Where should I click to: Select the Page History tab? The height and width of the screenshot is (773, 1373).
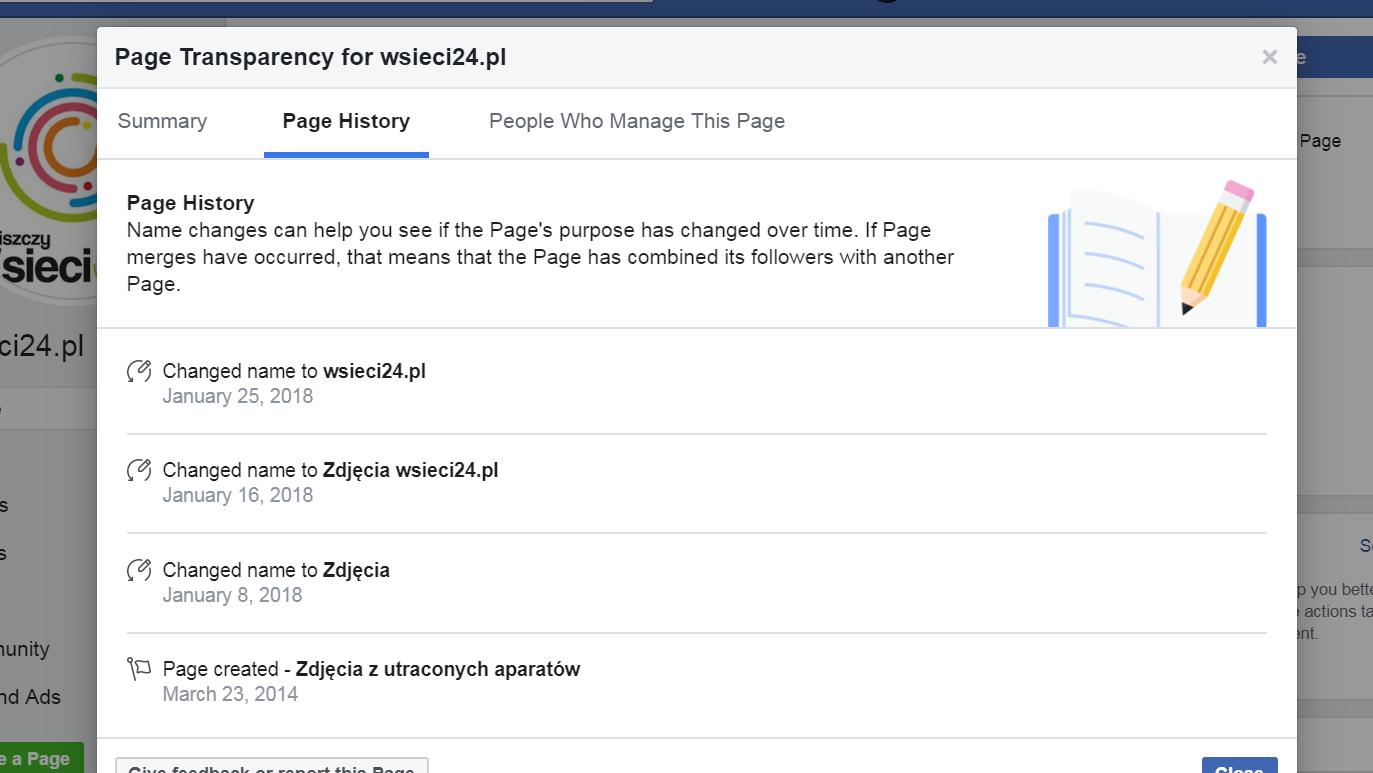[346, 121]
